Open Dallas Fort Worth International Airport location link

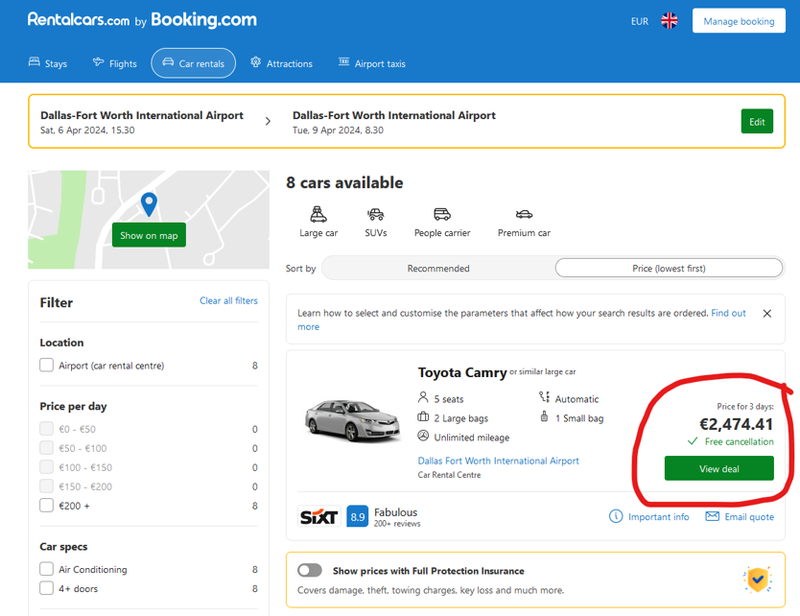(498, 461)
